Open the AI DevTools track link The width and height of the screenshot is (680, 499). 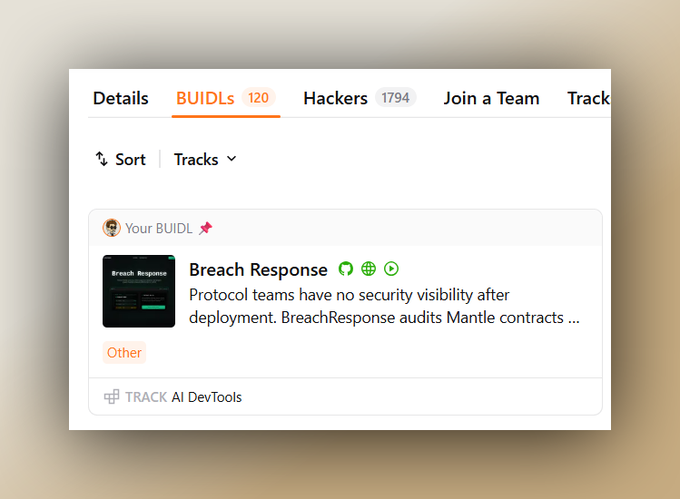pos(206,397)
